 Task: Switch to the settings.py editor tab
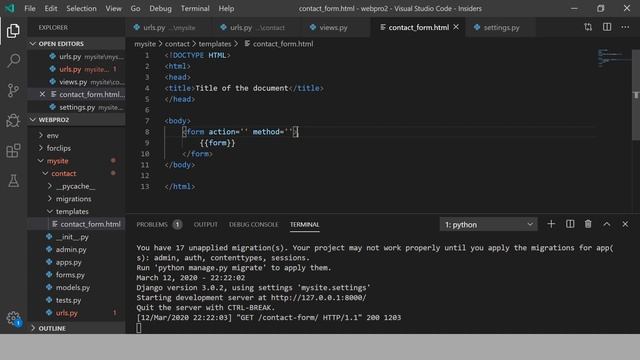tap(500, 27)
